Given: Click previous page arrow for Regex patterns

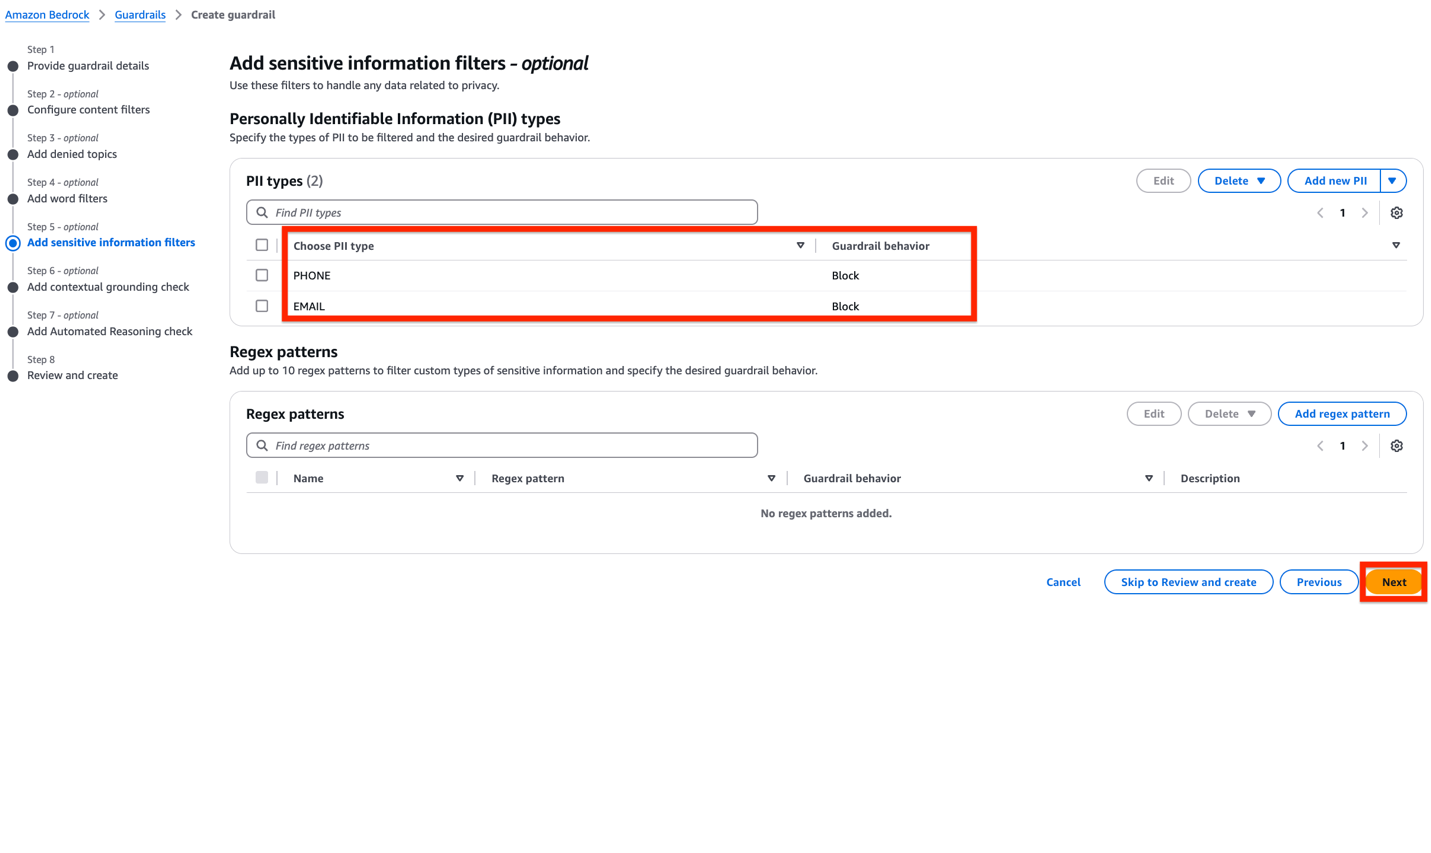Looking at the screenshot, I should (1319, 445).
